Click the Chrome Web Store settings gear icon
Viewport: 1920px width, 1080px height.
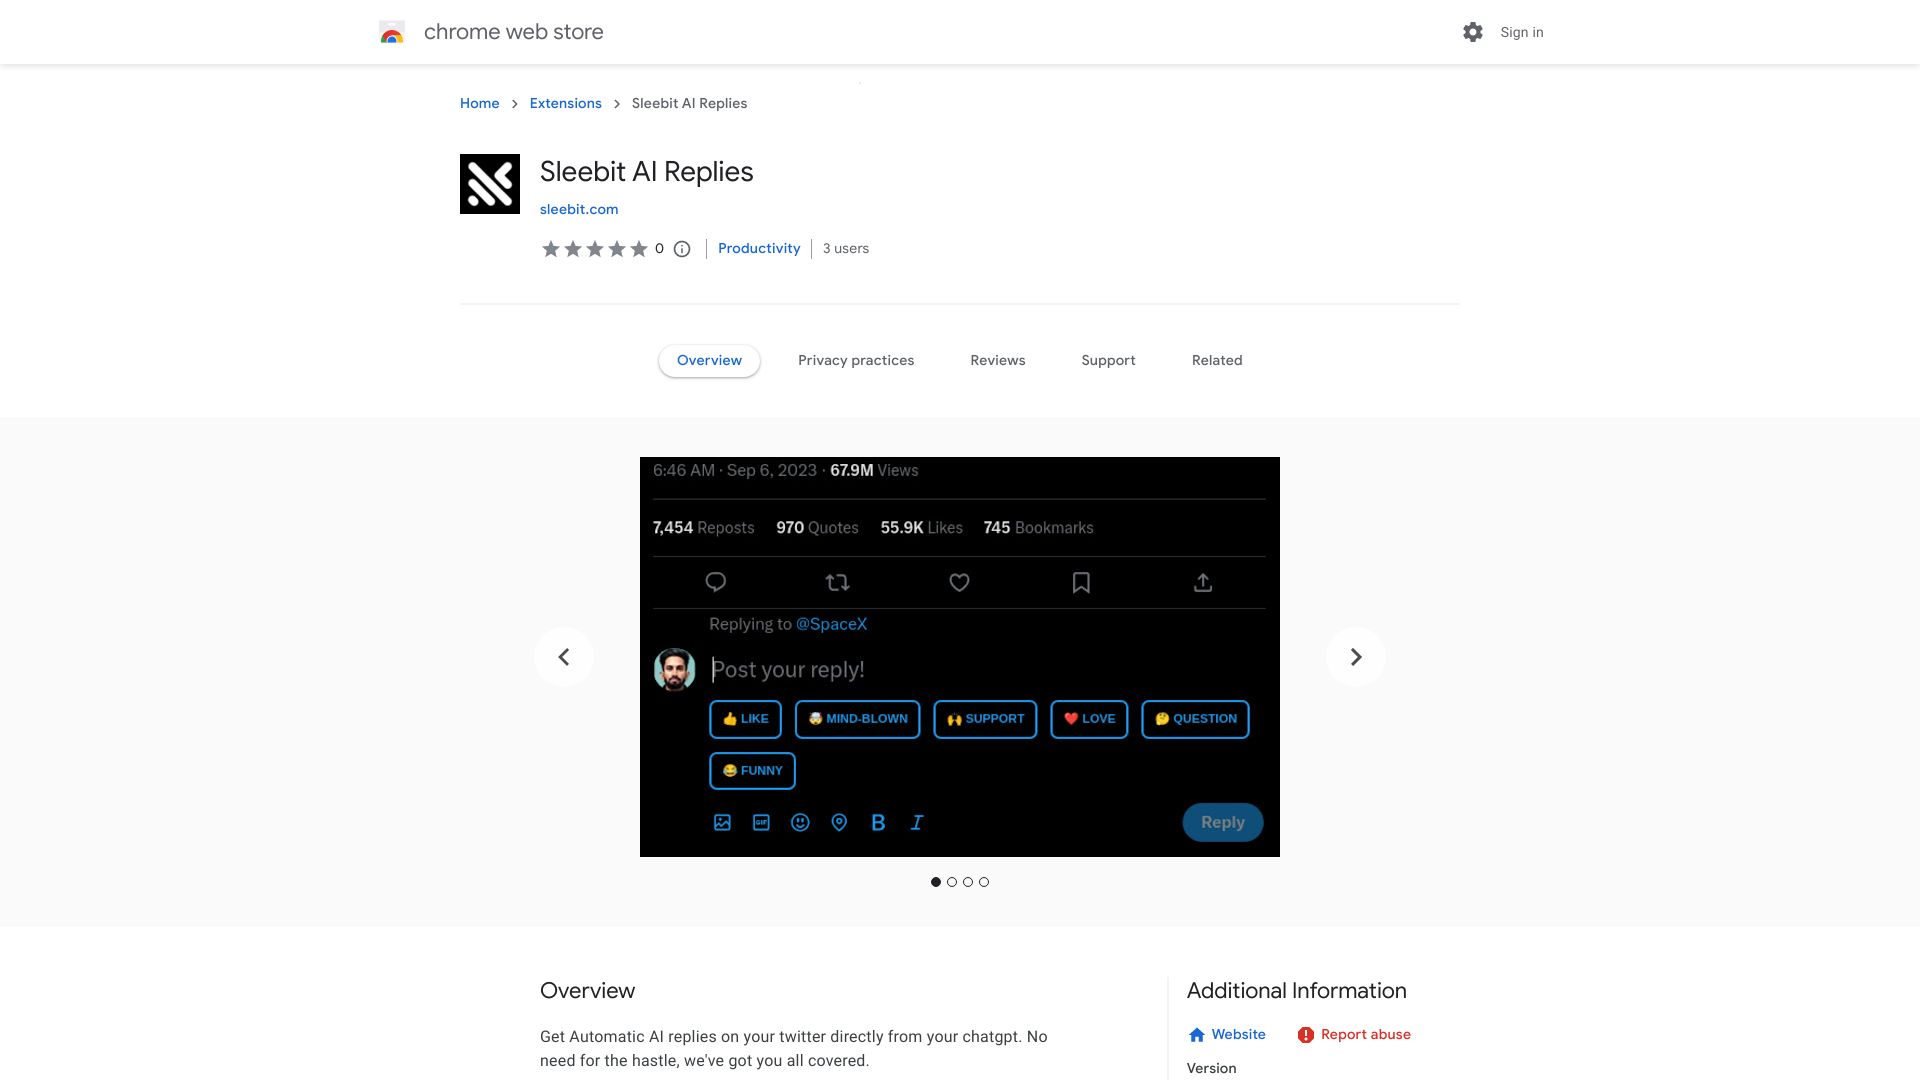pyautogui.click(x=1472, y=32)
